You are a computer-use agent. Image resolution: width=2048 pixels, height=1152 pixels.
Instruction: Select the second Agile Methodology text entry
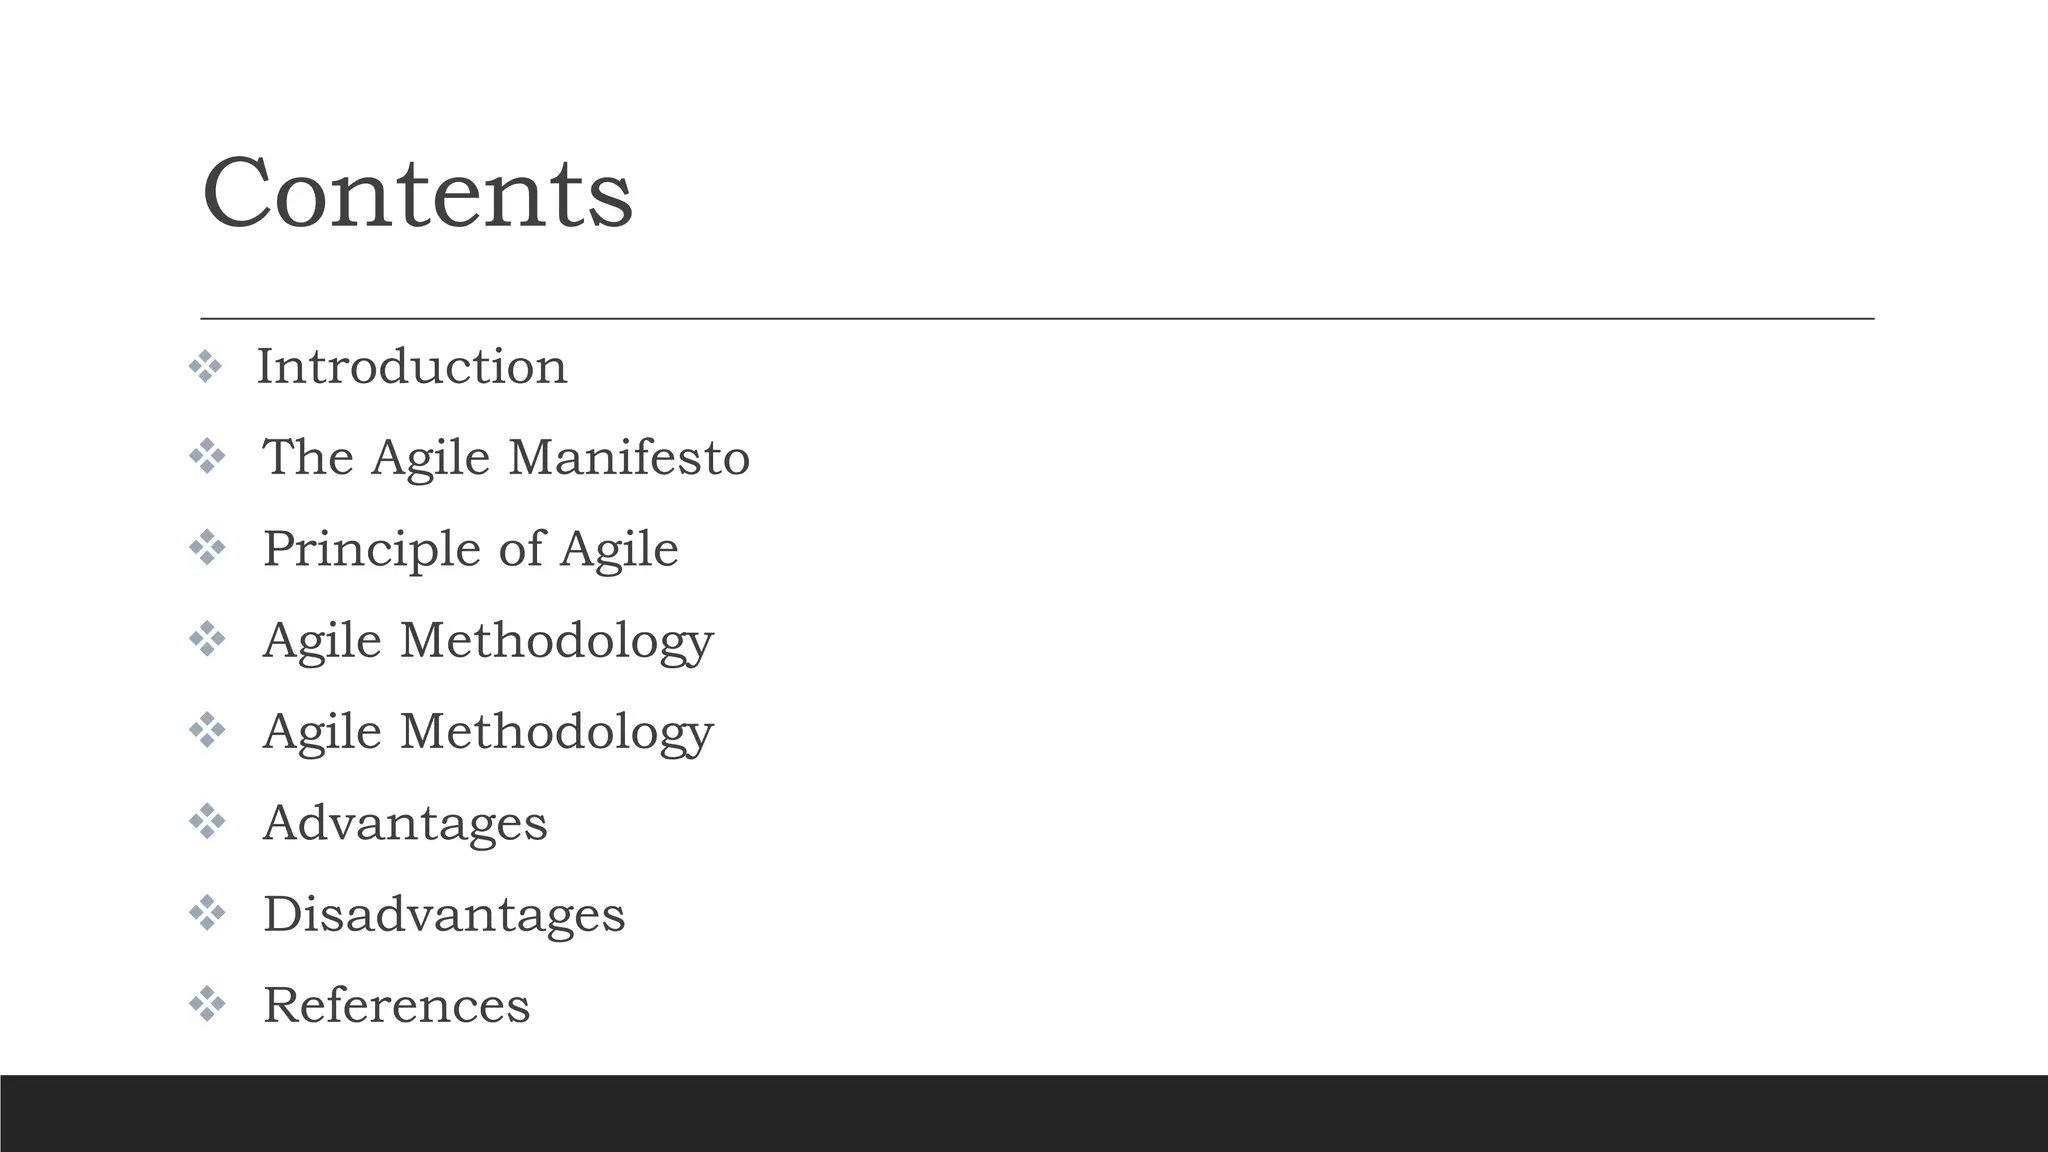click(488, 731)
